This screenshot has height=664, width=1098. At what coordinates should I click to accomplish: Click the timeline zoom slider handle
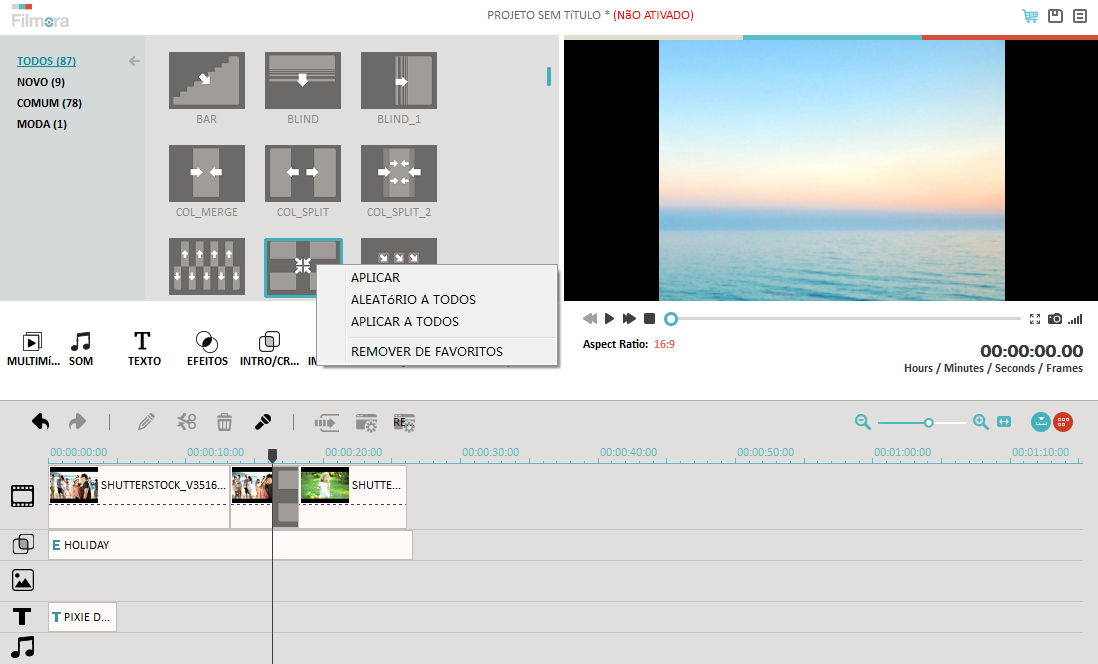(929, 423)
